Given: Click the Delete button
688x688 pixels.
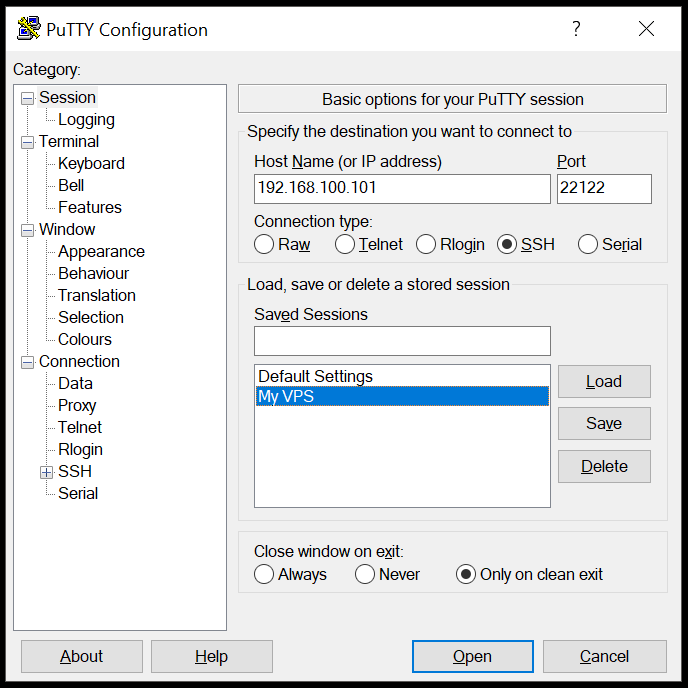Looking at the screenshot, I should pos(604,466).
